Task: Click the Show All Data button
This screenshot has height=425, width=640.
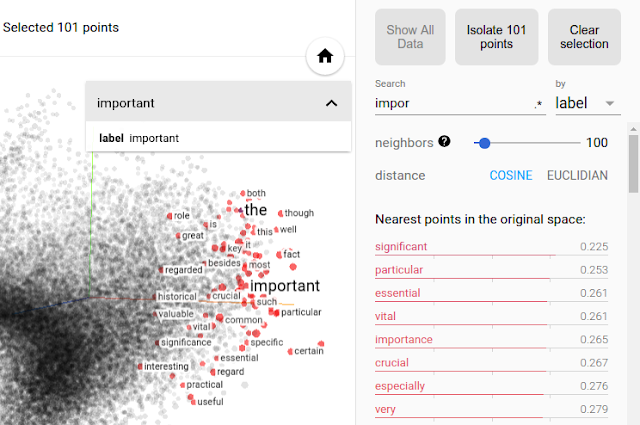Action: pos(410,37)
